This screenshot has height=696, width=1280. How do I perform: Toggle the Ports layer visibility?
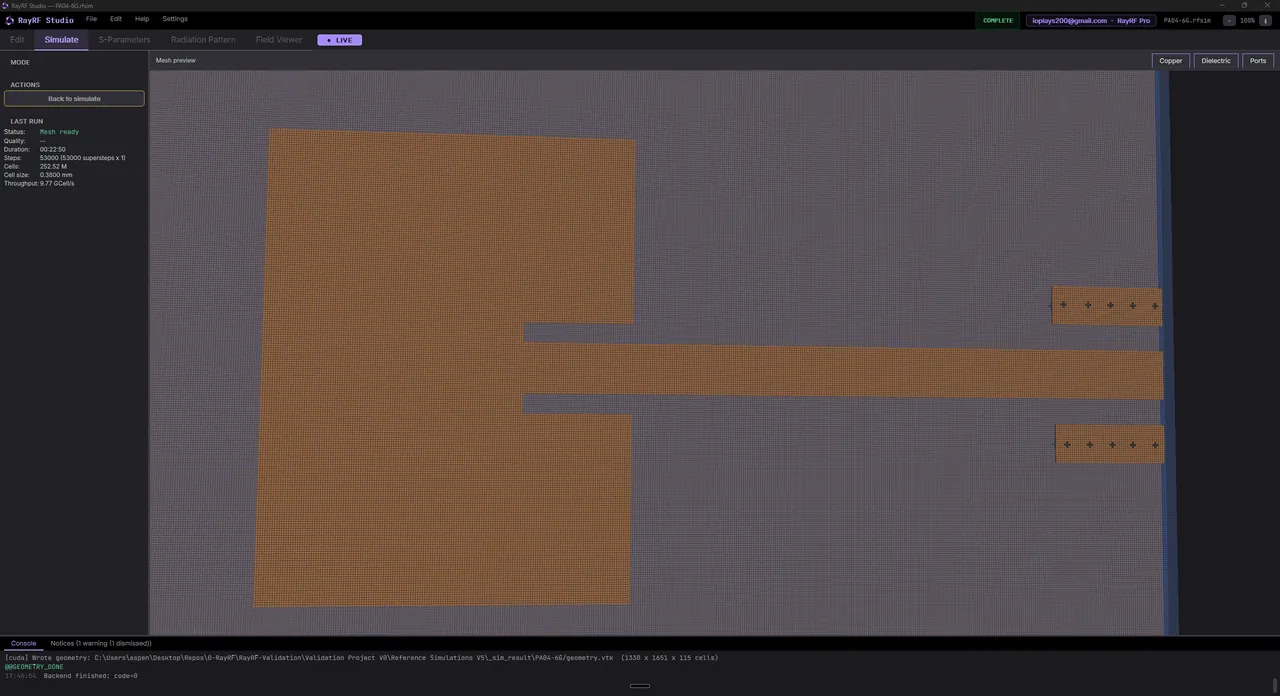[x=1258, y=61]
